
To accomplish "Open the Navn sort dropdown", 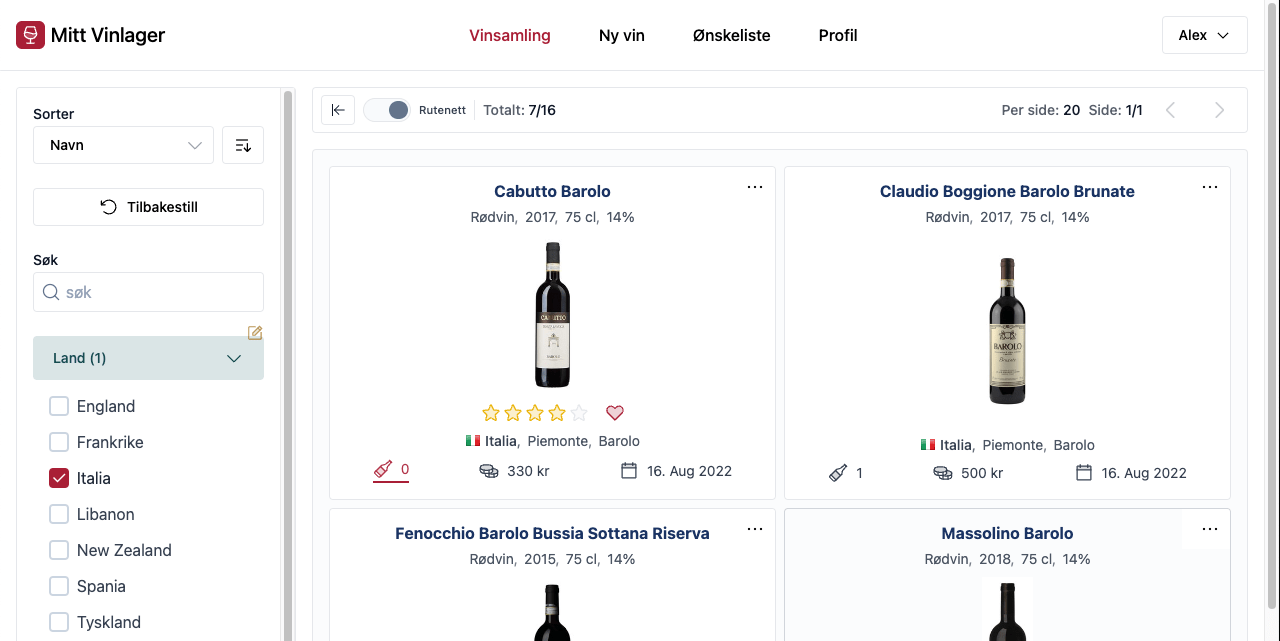I will (123, 145).
